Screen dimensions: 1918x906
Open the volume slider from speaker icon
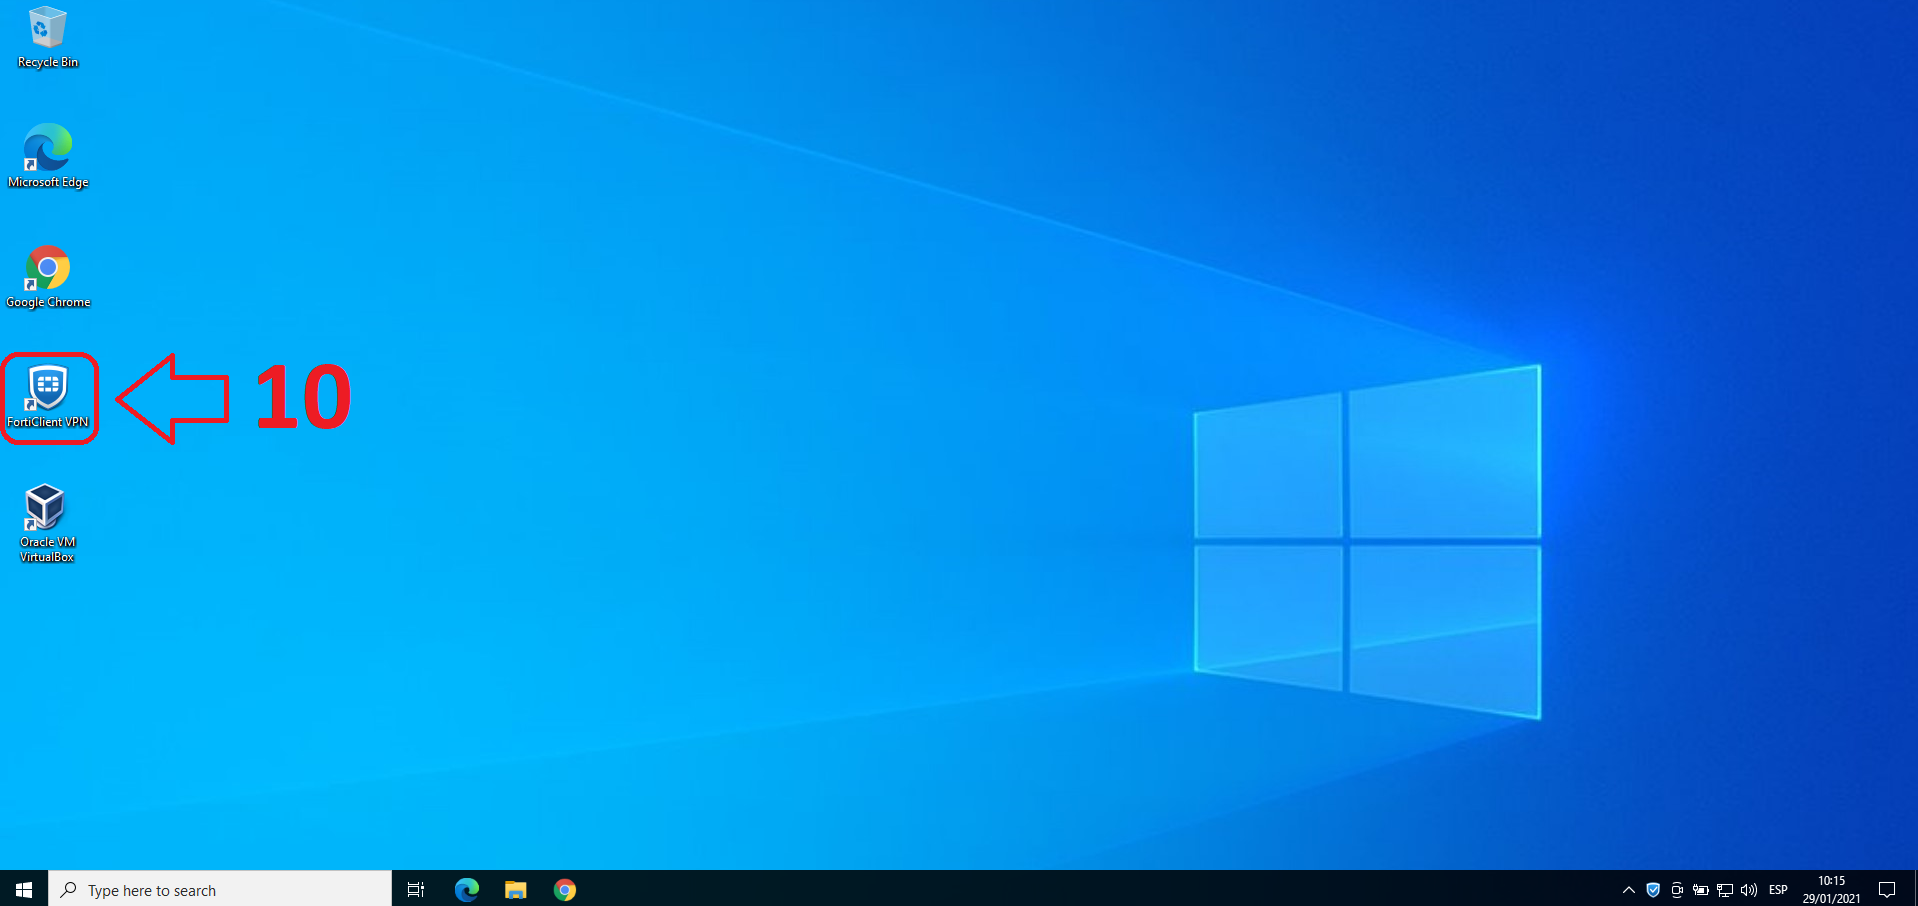(x=1749, y=889)
